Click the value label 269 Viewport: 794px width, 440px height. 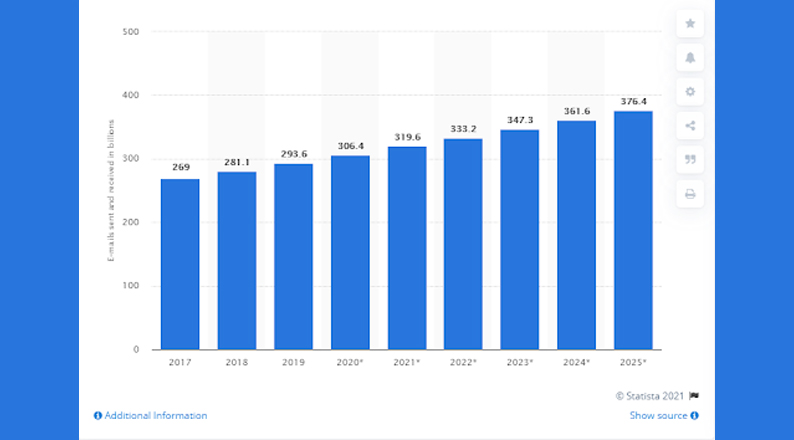pyautogui.click(x=181, y=167)
